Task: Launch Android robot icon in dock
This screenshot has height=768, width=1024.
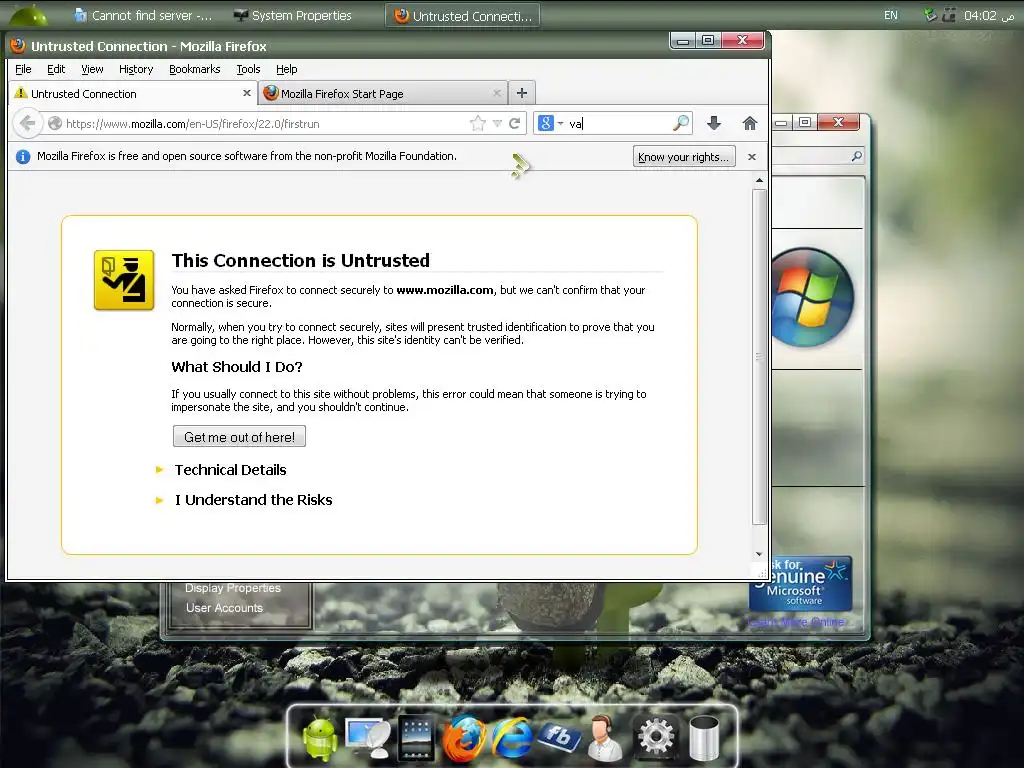Action: tap(320, 737)
